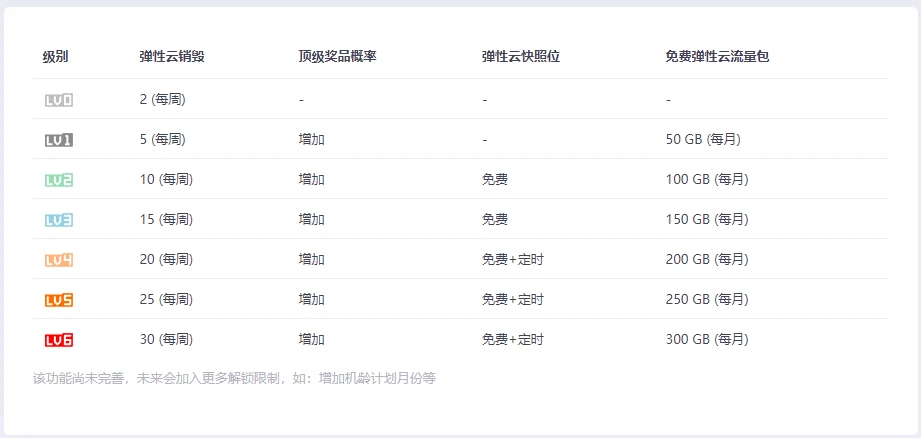
Task: Select the green LV2 level badge
Action: (59, 180)
